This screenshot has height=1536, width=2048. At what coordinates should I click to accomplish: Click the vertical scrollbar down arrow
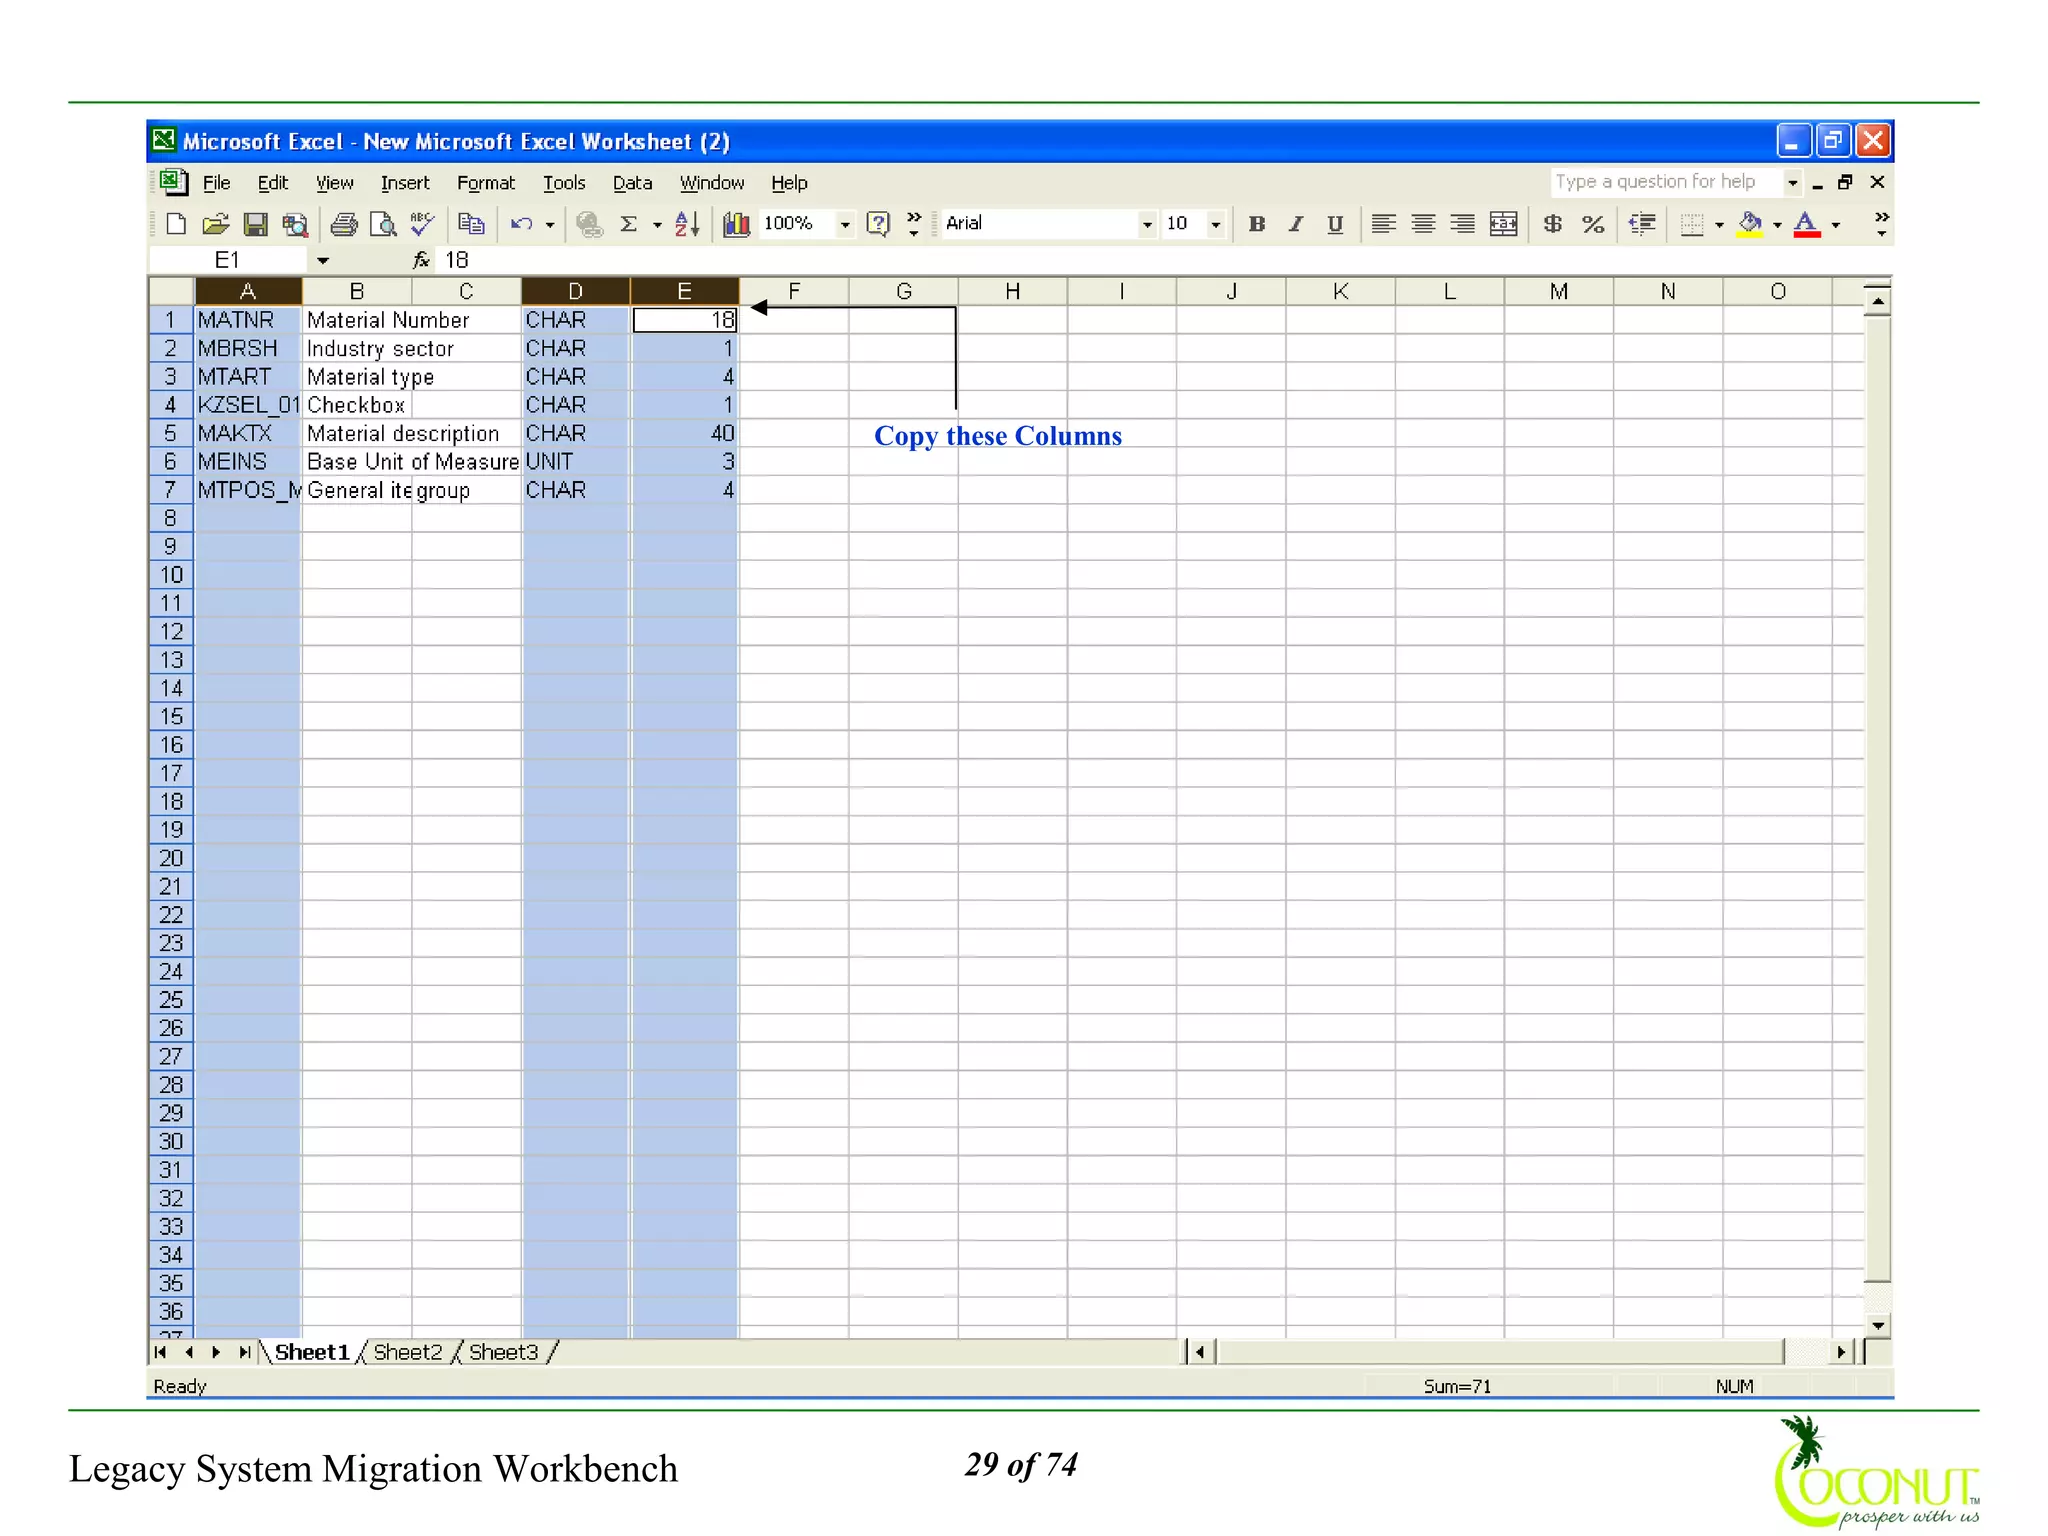pos(1878,1325)
